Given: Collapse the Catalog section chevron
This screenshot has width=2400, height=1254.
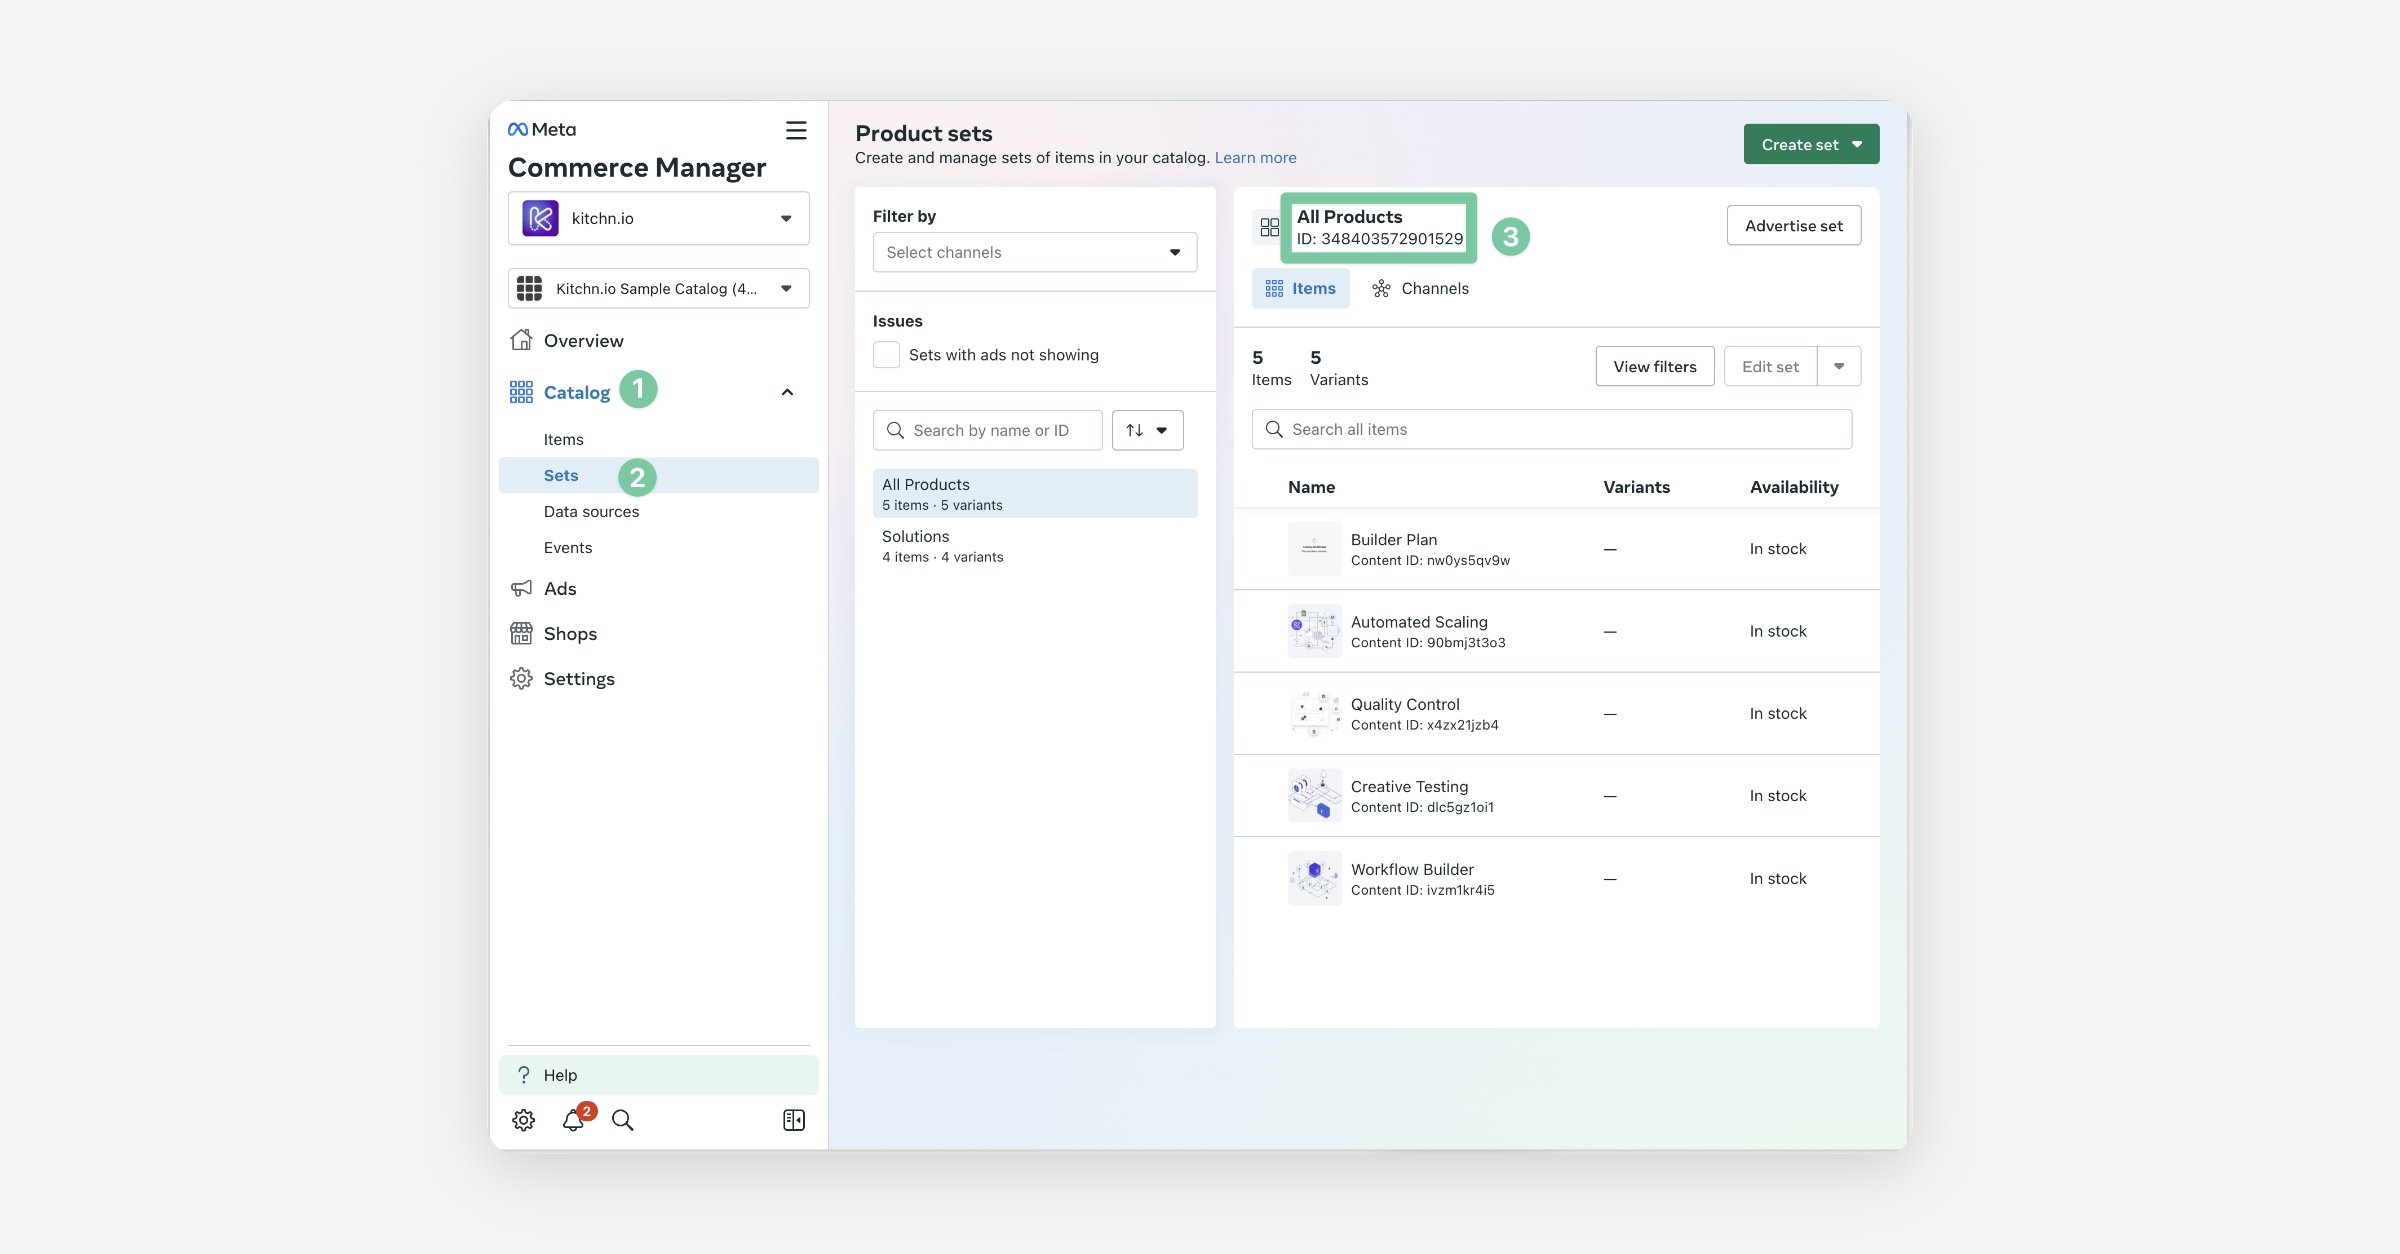Looking at the screenshot, I should tap(787, 392).
